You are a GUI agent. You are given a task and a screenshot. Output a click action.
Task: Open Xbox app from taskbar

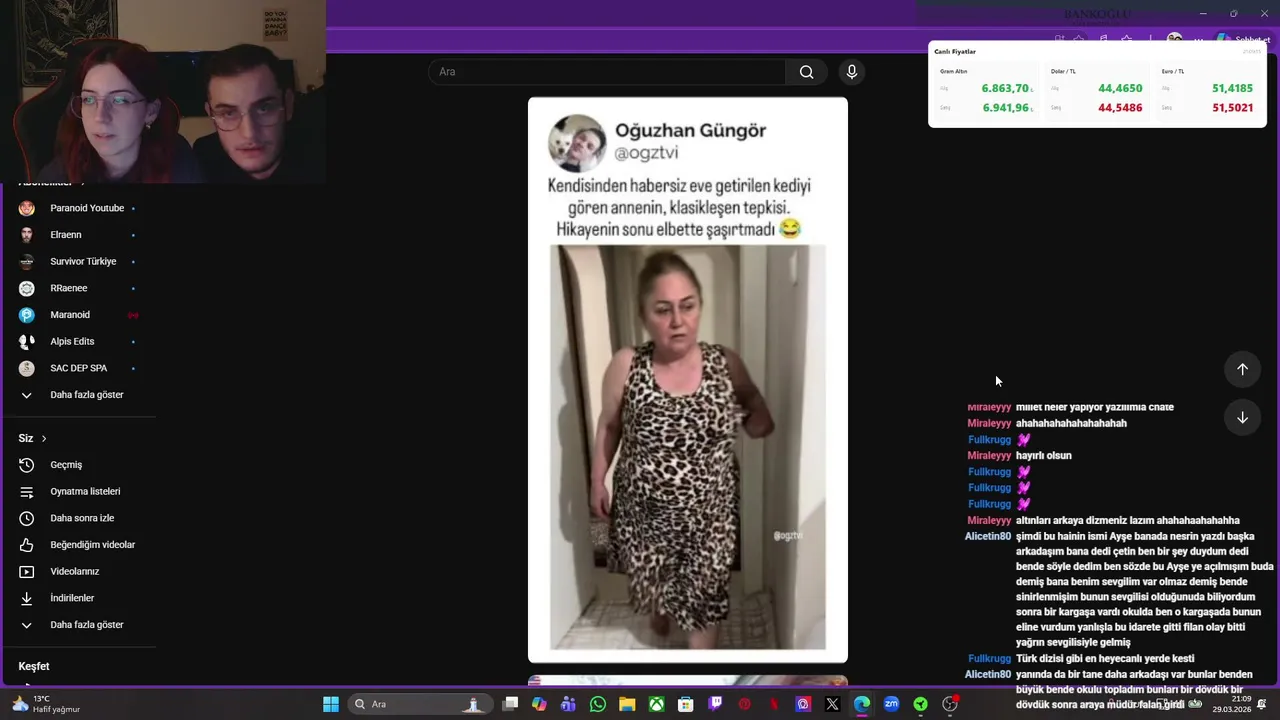tap(656, 704)
